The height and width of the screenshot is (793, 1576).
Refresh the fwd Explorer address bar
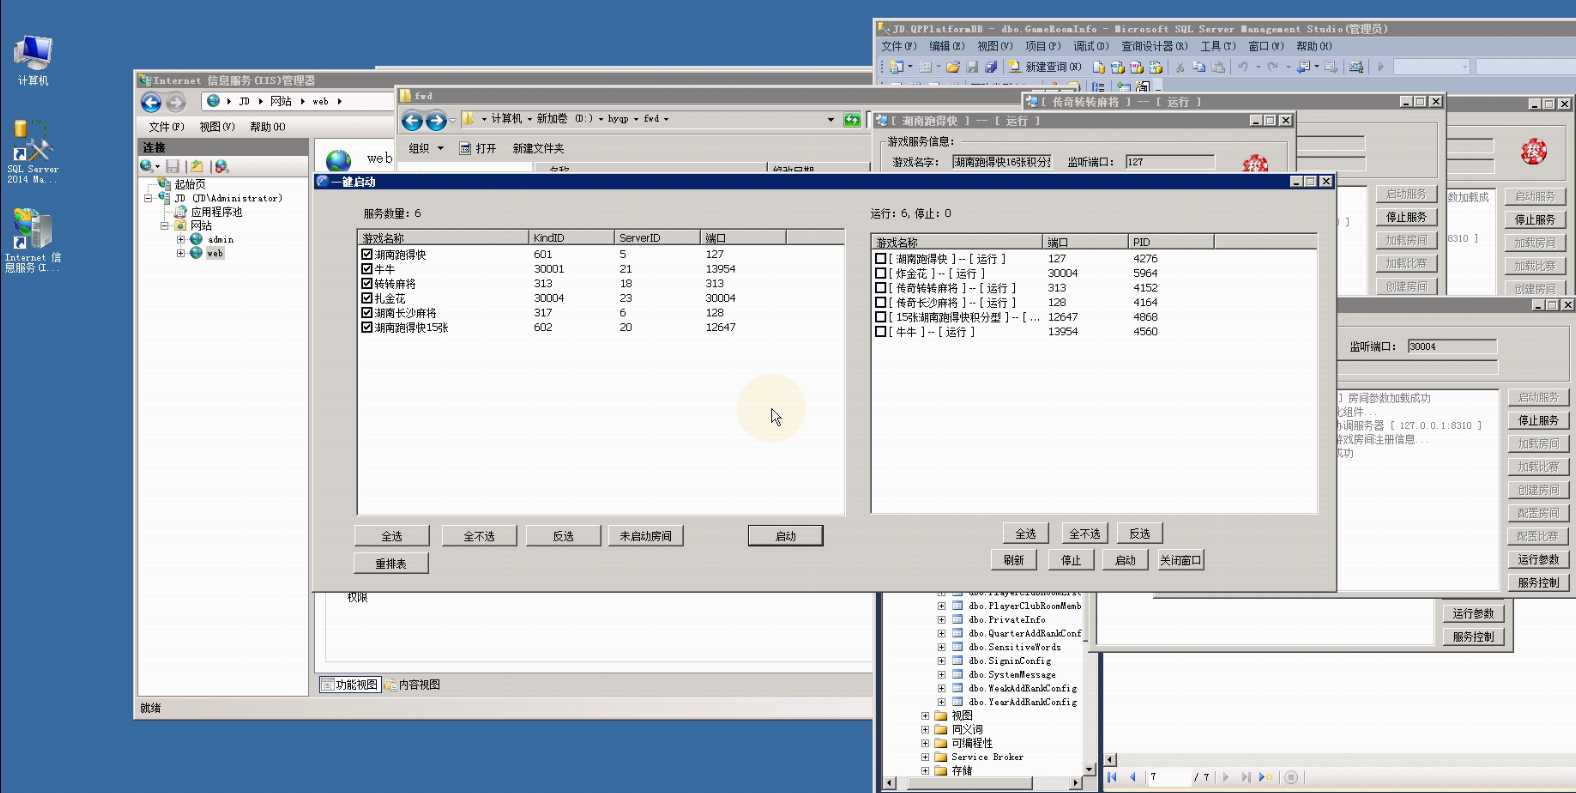coord(851,120)
